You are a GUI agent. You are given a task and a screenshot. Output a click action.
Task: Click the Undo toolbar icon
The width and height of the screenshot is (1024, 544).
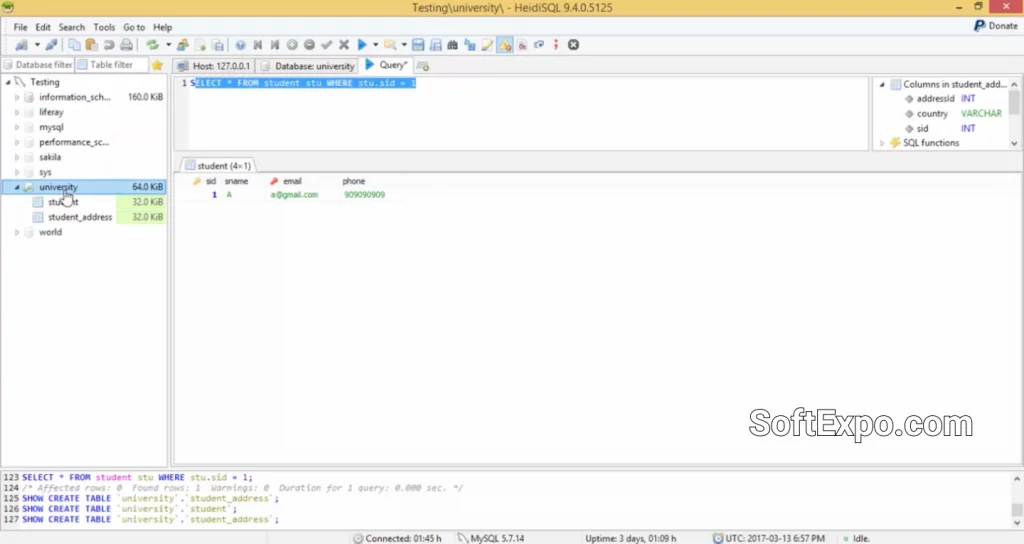click(109, 45)
